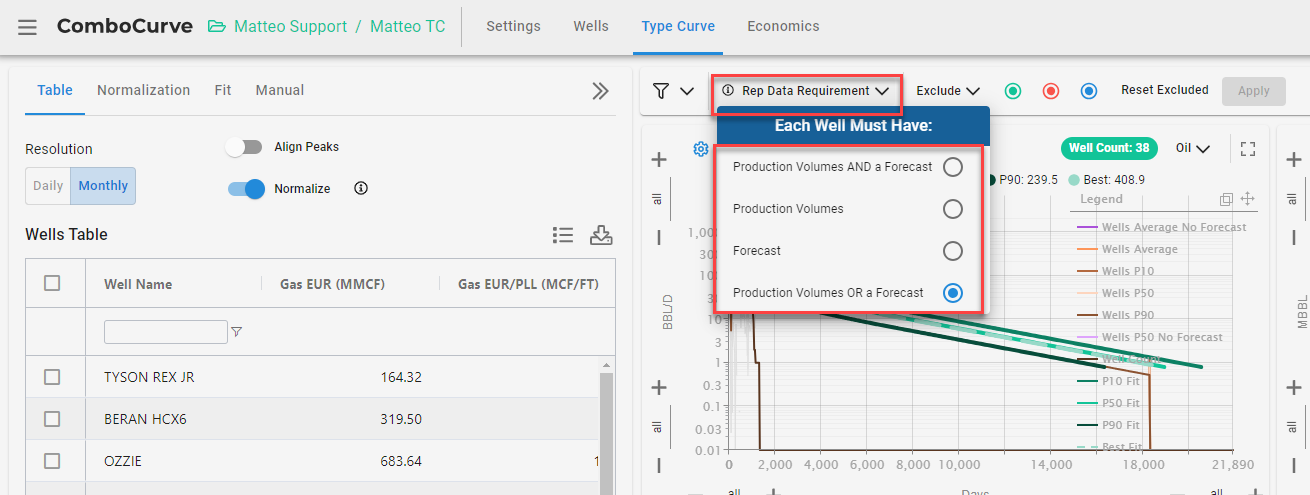This screenshot has height=495, width=1310.
Task: Go to the Economics tab
Action: coord(783,27)
